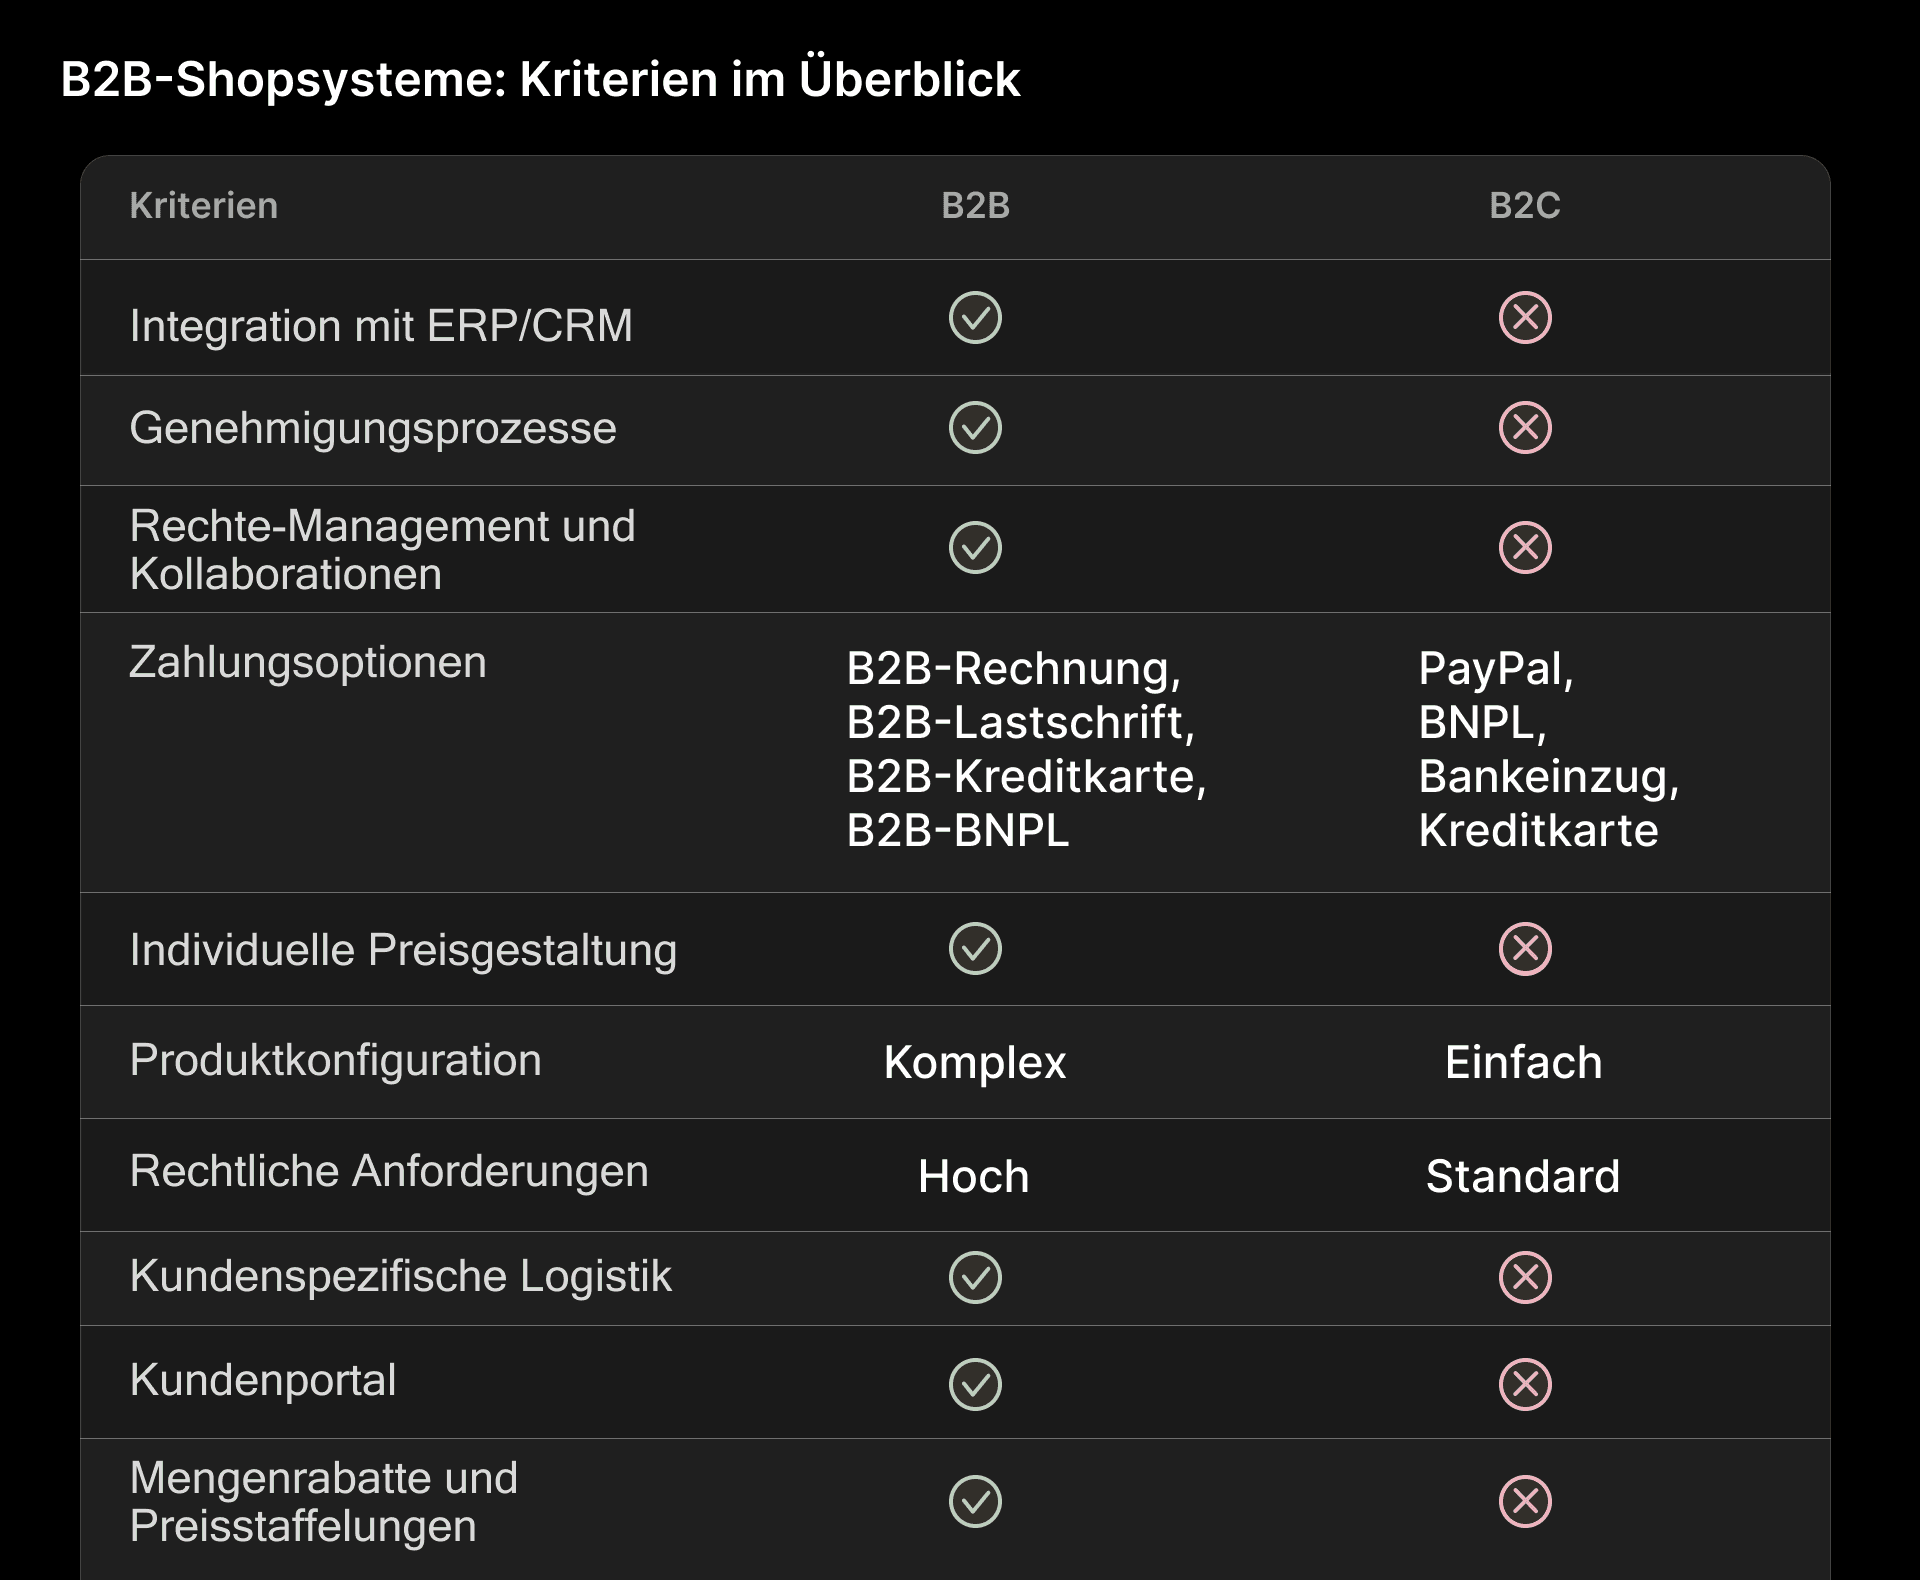This screenshot has width=1920, height=1580.
Task: Click the Kriterien column header
Action: point(204,206)
